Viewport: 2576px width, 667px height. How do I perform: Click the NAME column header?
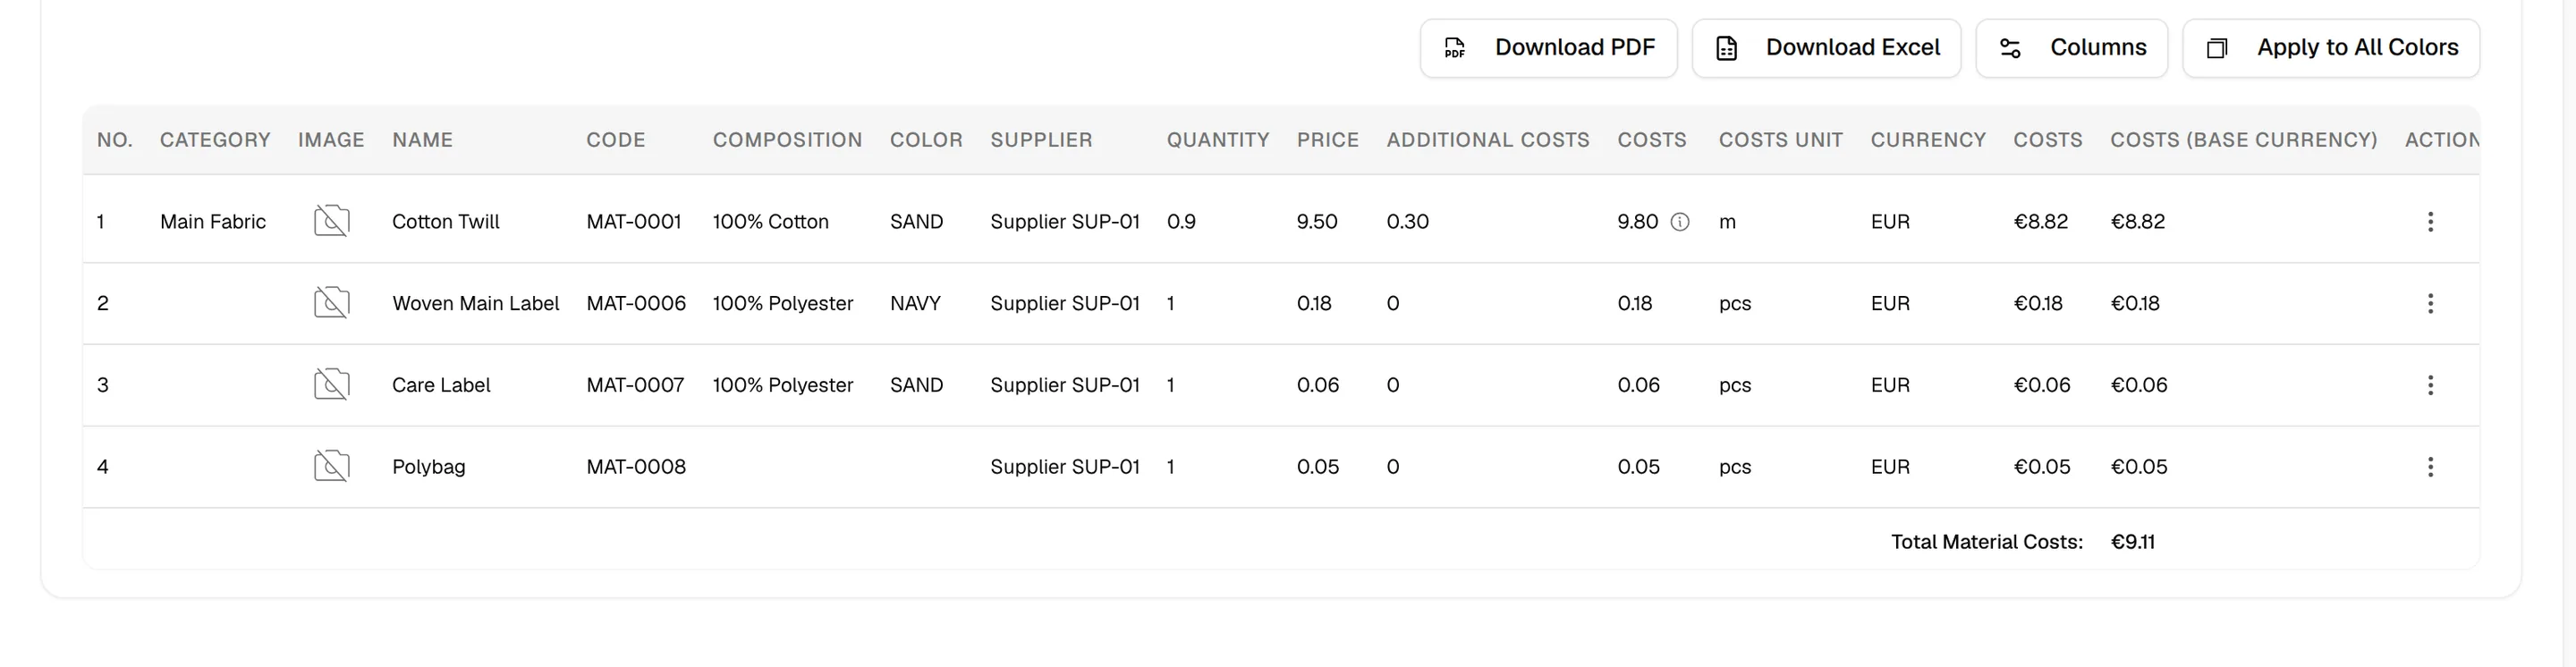point(422,140)
